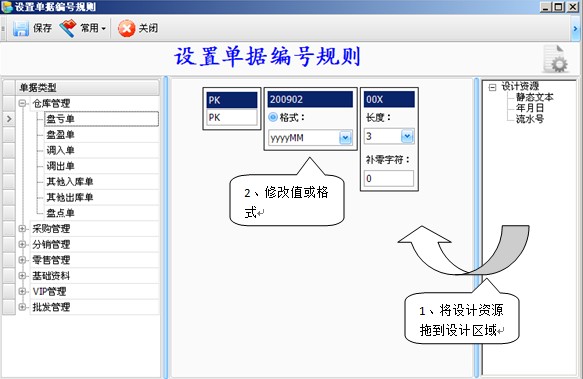Expand the 批发管理 tree node
Image resolution: width=583 pixels, height=379 pixels.
[22, 307]
